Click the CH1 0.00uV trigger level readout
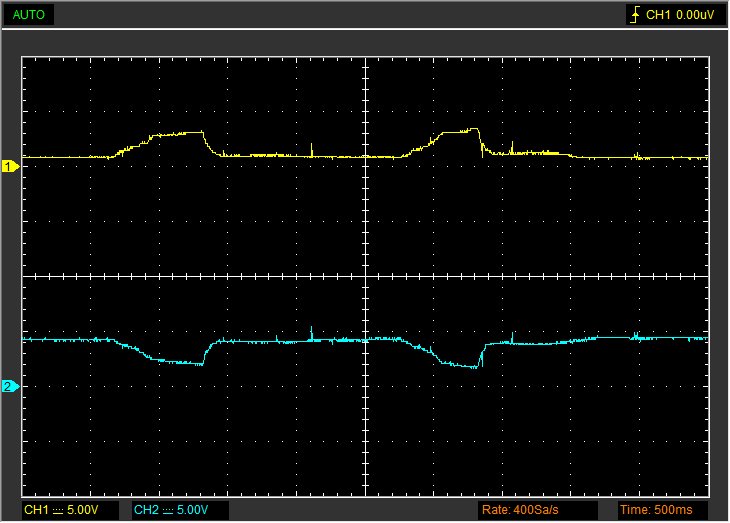Image resolution: width=730 pixels, height=523 pixels. [x=680, y=15]
